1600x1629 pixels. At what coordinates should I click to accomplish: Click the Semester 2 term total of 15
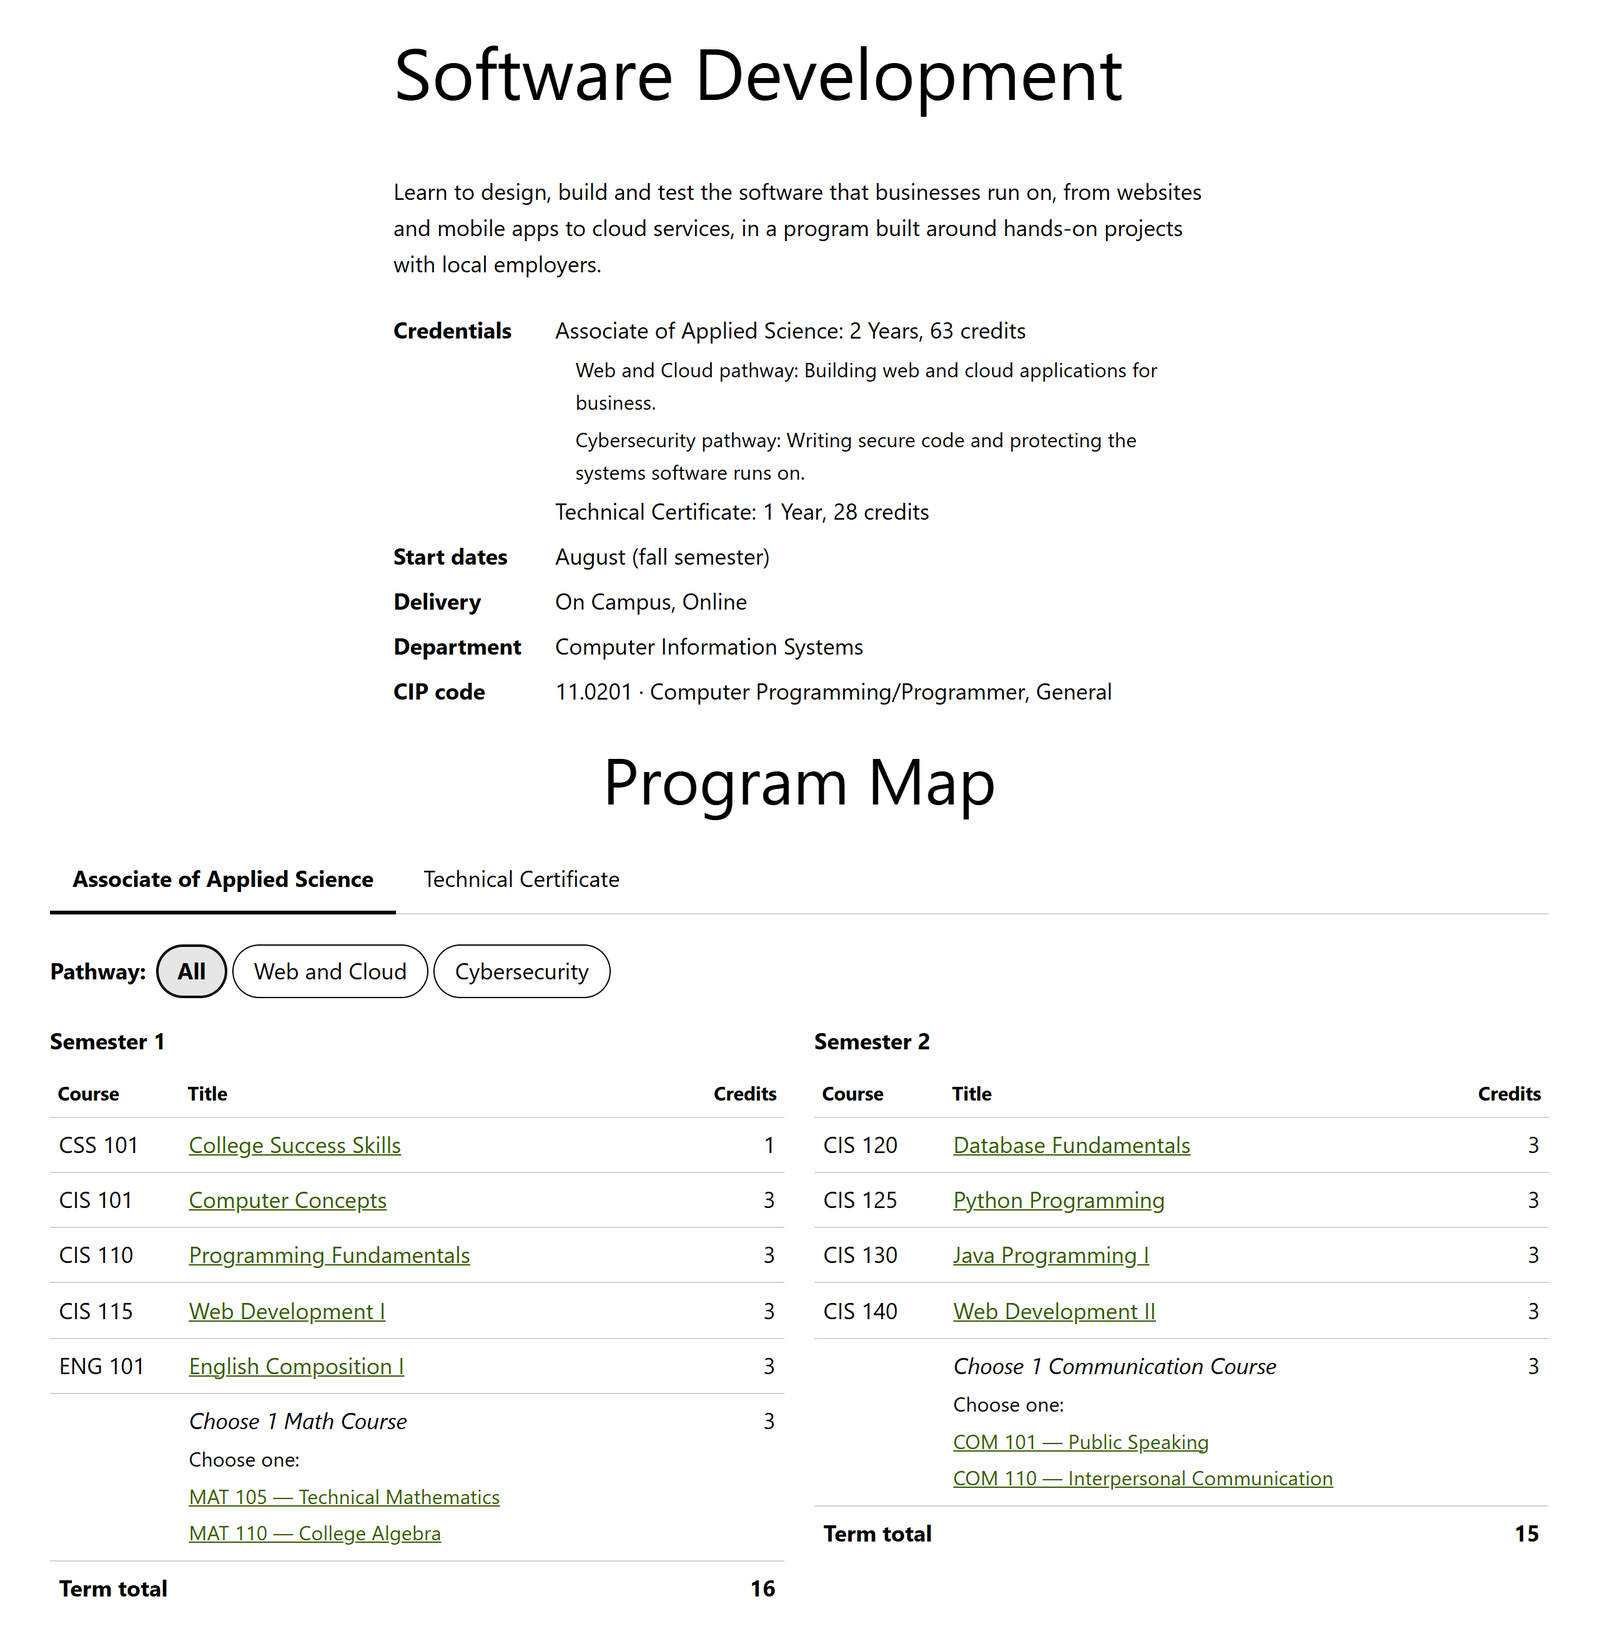click(1527, 1534)
